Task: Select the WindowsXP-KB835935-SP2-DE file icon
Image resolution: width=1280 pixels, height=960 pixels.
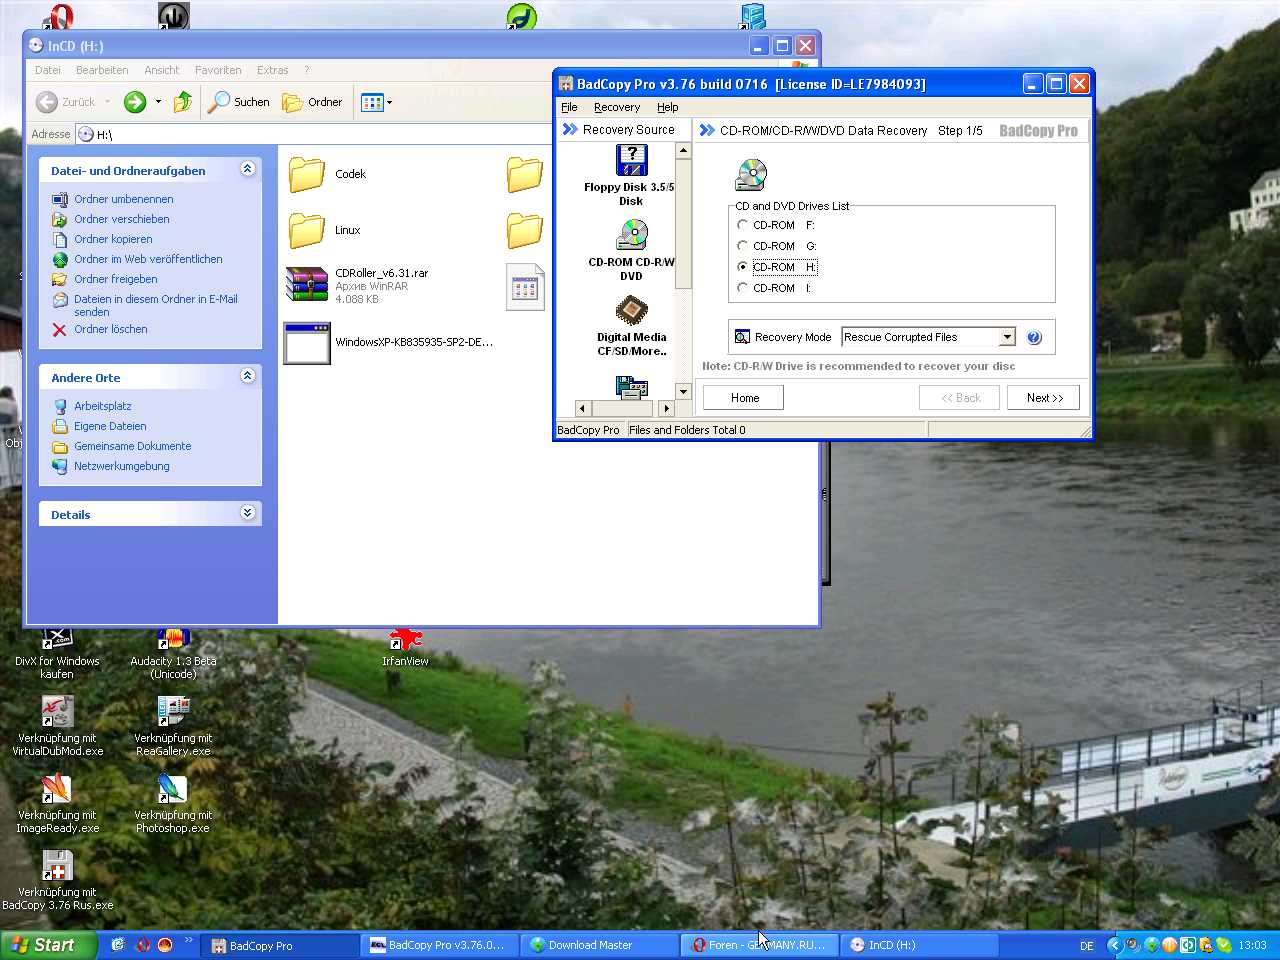Action: (x=307, y=343)
